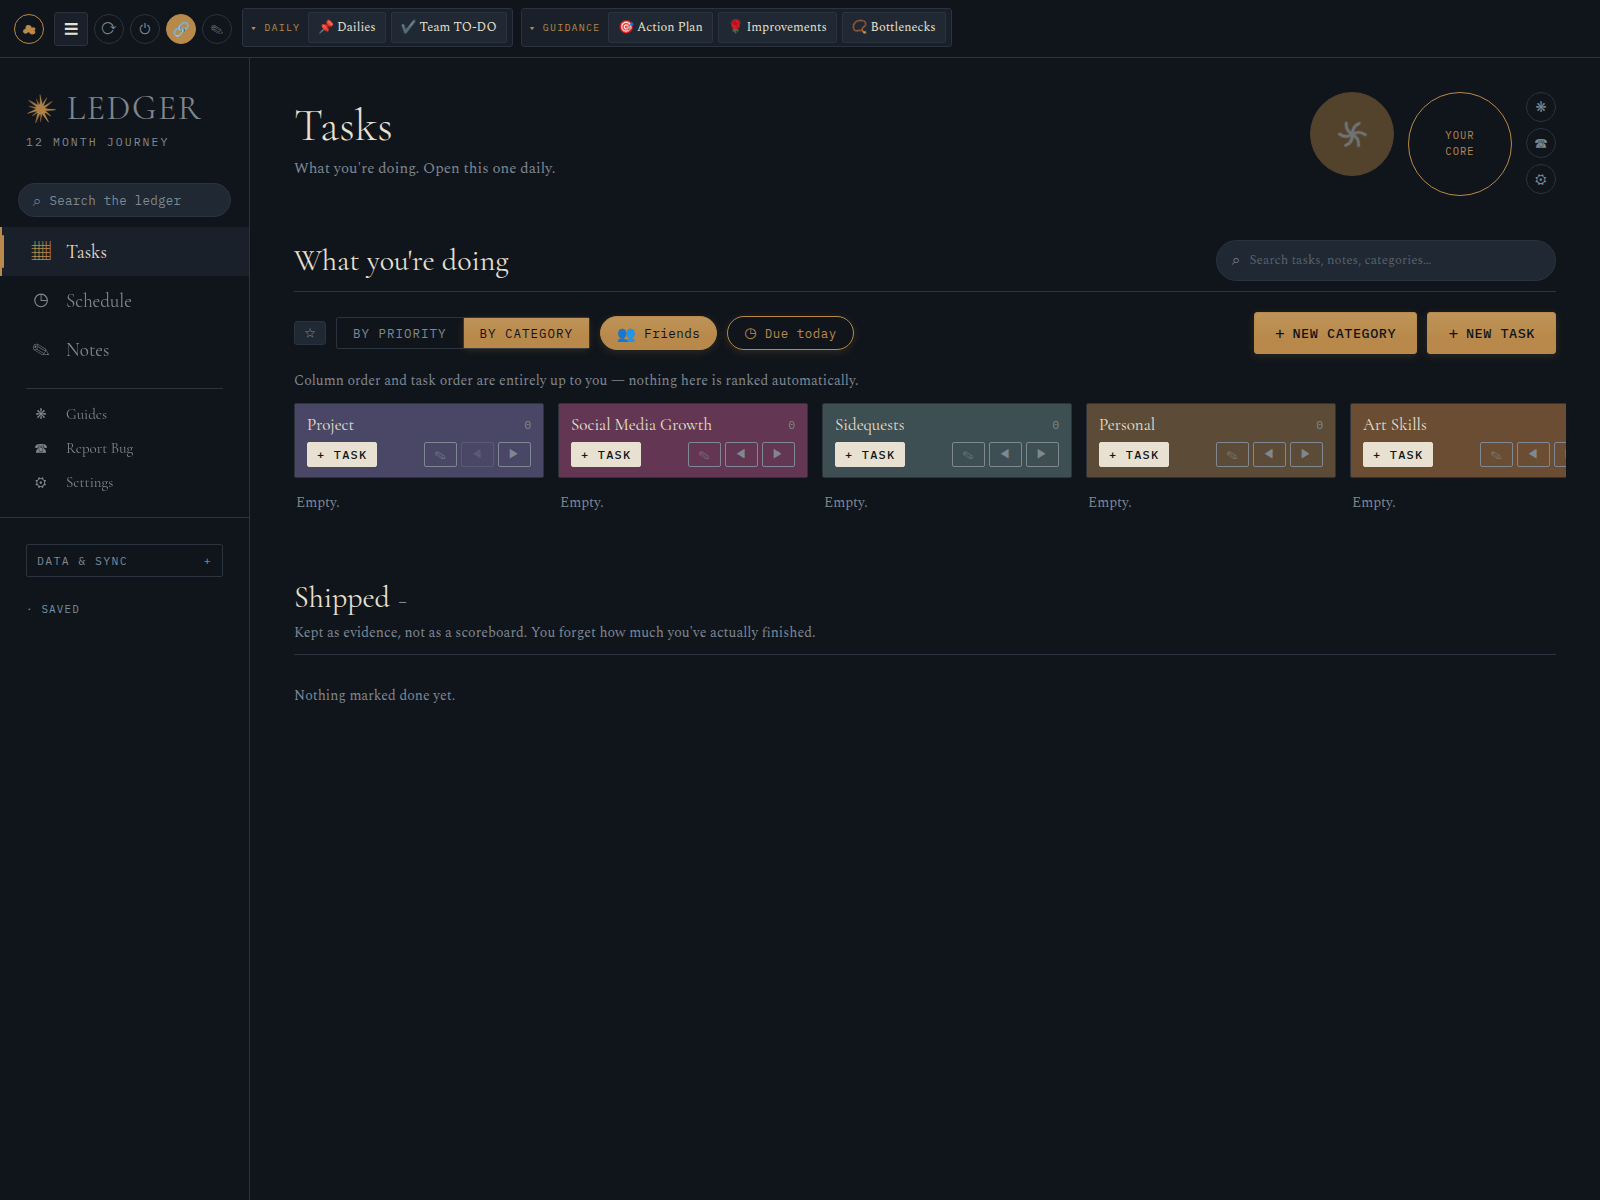The width and height of the screenshot is (1600, 1200).
Task: Edit the Art Skills category
Action: pyautogui.click(x=1497, y=455)
